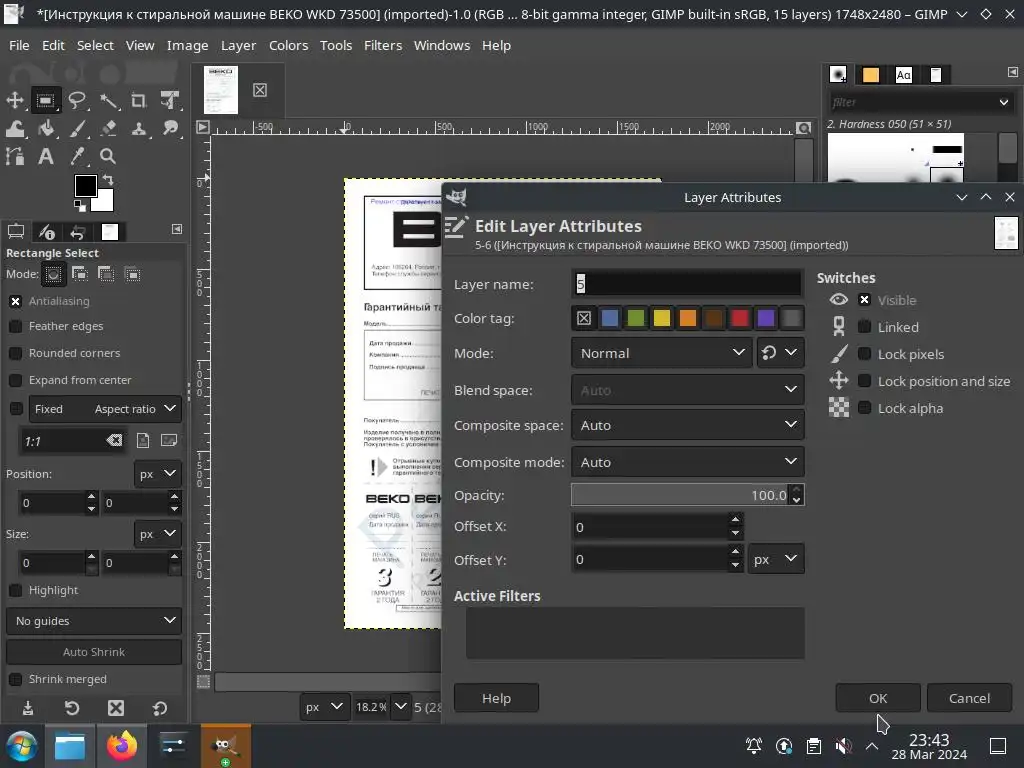The image size is (1024, 768).
Task: Select the Crop tool
Action: click(138, 100)
